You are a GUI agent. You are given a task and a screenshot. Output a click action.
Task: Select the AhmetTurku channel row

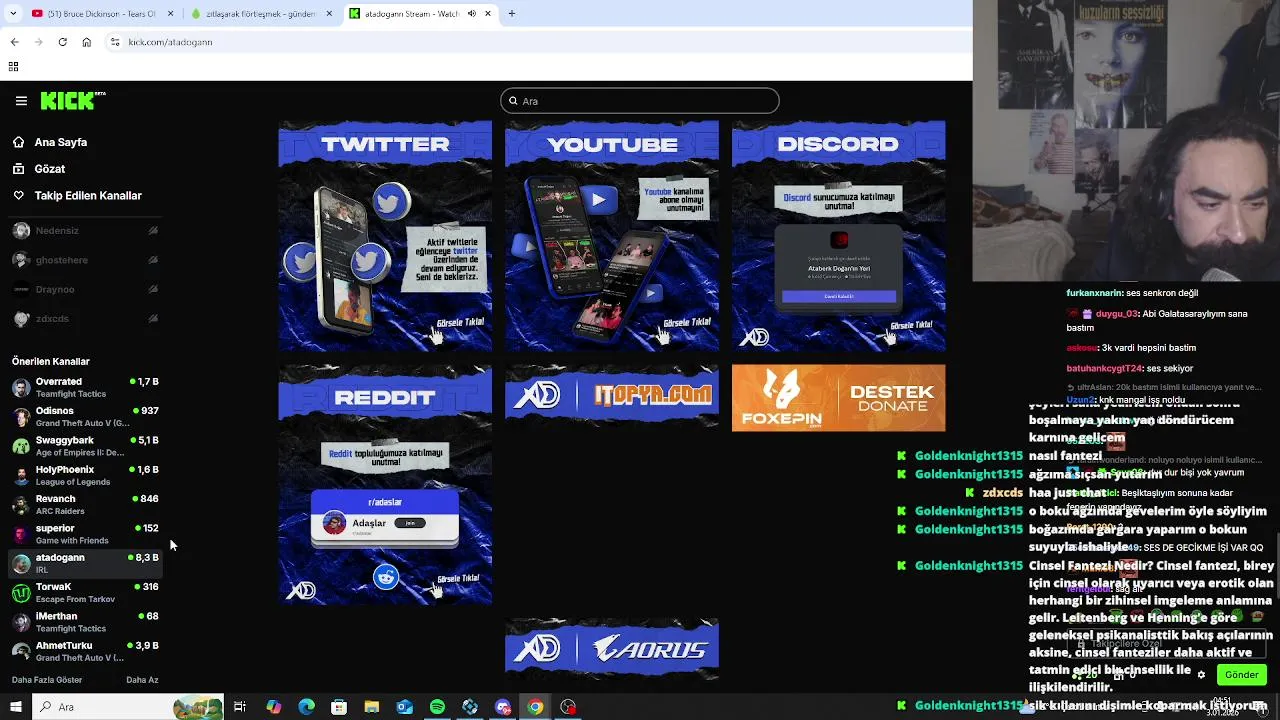(85, 651)
